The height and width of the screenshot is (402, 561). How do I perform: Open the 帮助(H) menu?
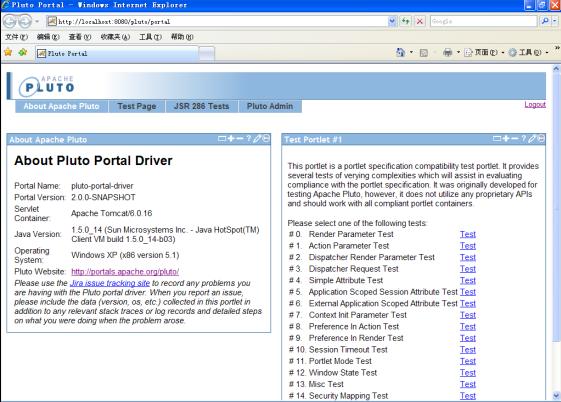coord(182,37)
